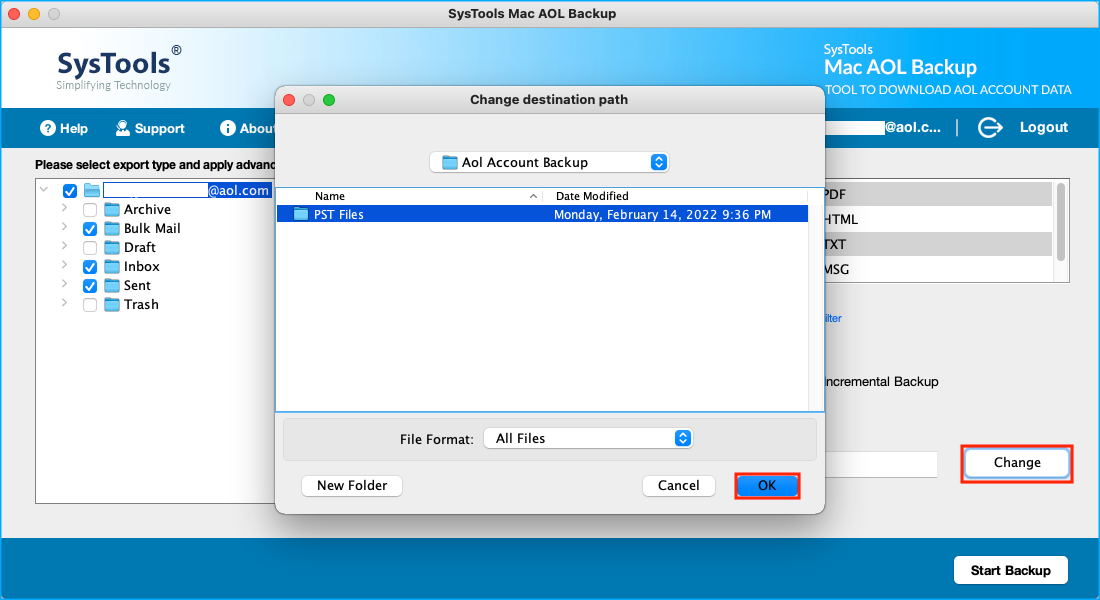Select the Trash folder icon
1100x600 pixels.
(112, 304)
